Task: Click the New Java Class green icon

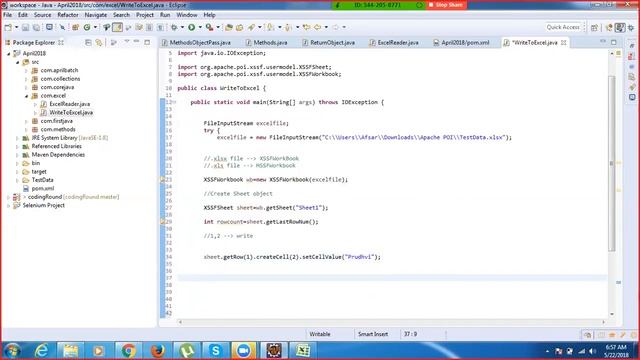Action: tap(87, 27)
